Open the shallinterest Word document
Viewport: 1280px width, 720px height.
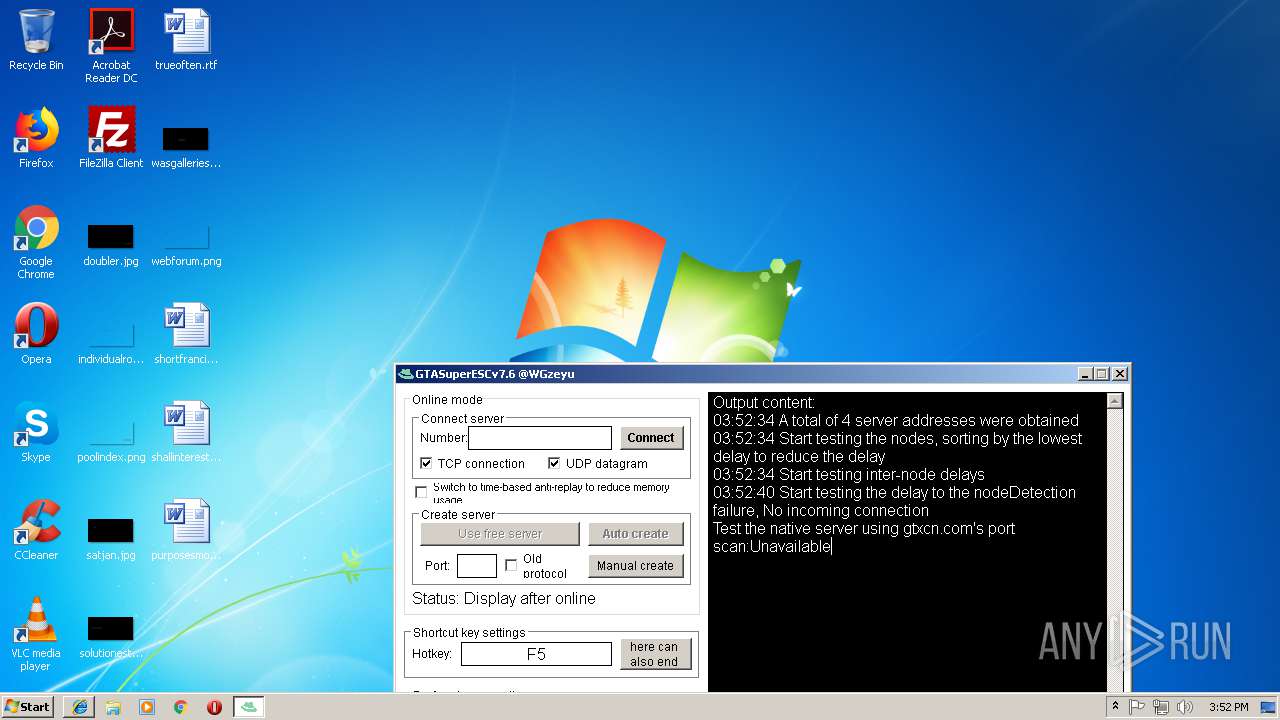click(186, 432)
